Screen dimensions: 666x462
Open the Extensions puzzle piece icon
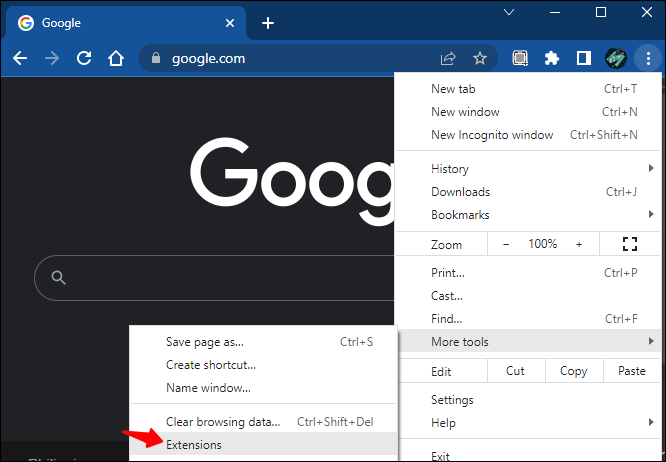[552, 58]
